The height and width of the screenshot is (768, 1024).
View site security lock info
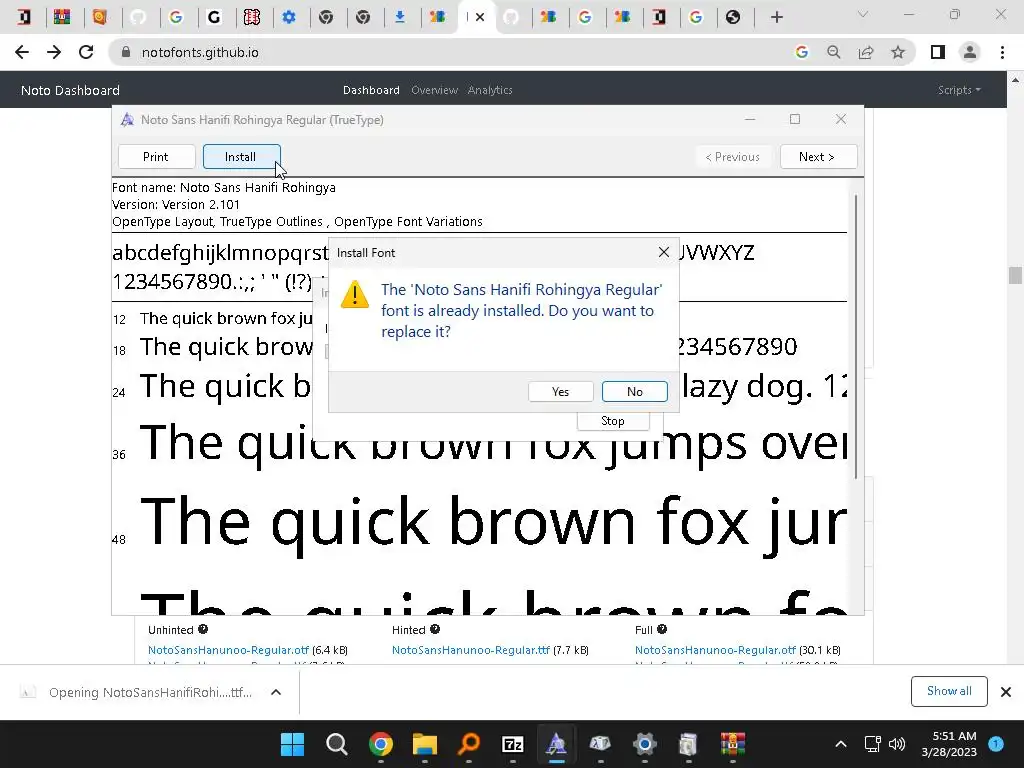tap(126, 52)
